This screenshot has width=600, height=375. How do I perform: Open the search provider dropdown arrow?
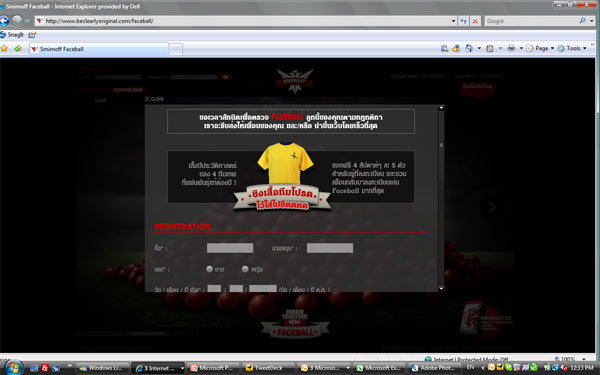[592, 21]
